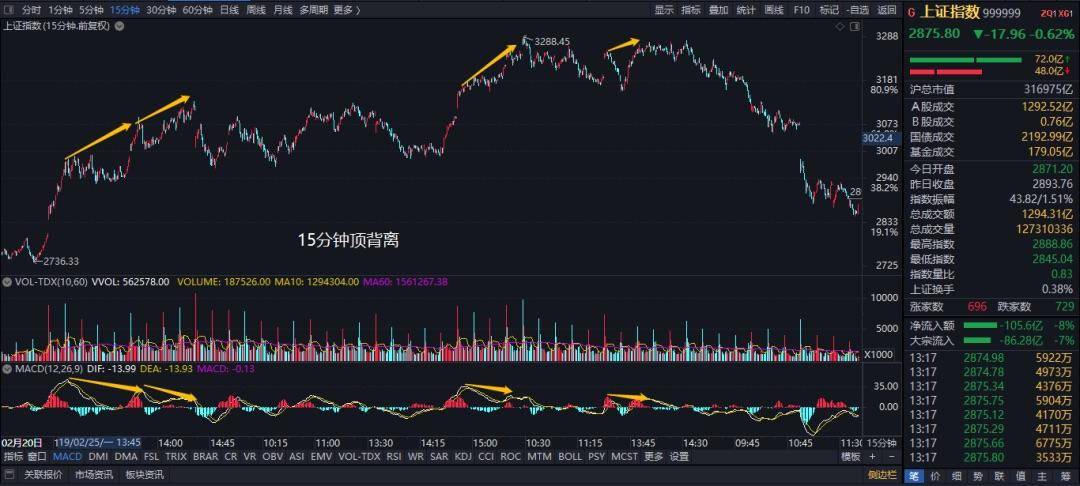The height and width of the screenshot is (486, 1080).
Task: Switch chart to 月线 monthly period
Action: click(282, 10)
